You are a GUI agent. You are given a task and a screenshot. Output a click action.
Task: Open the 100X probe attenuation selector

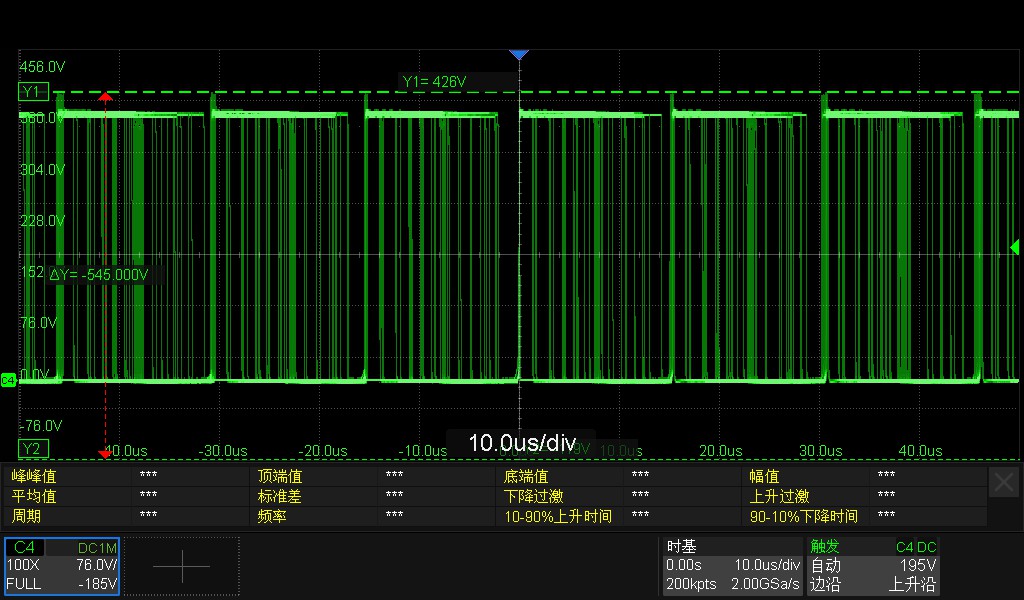(22, 564)
